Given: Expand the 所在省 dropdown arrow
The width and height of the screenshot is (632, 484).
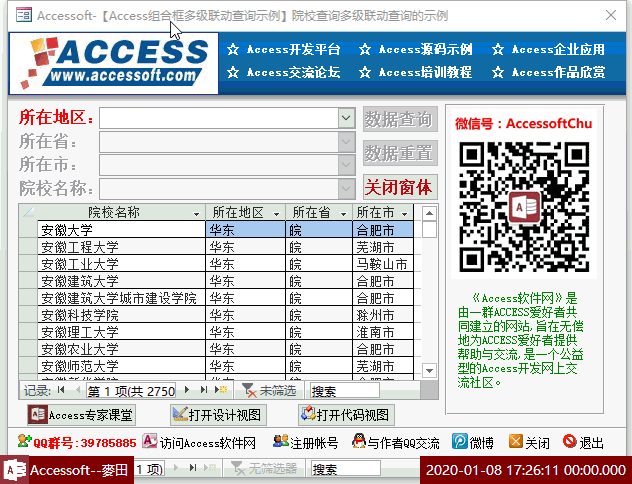Looking at the screenshot, I should click(x=346, y=142).
